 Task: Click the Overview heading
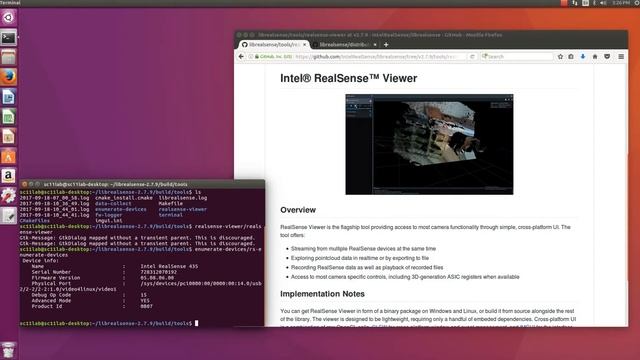tap(298, 210)
